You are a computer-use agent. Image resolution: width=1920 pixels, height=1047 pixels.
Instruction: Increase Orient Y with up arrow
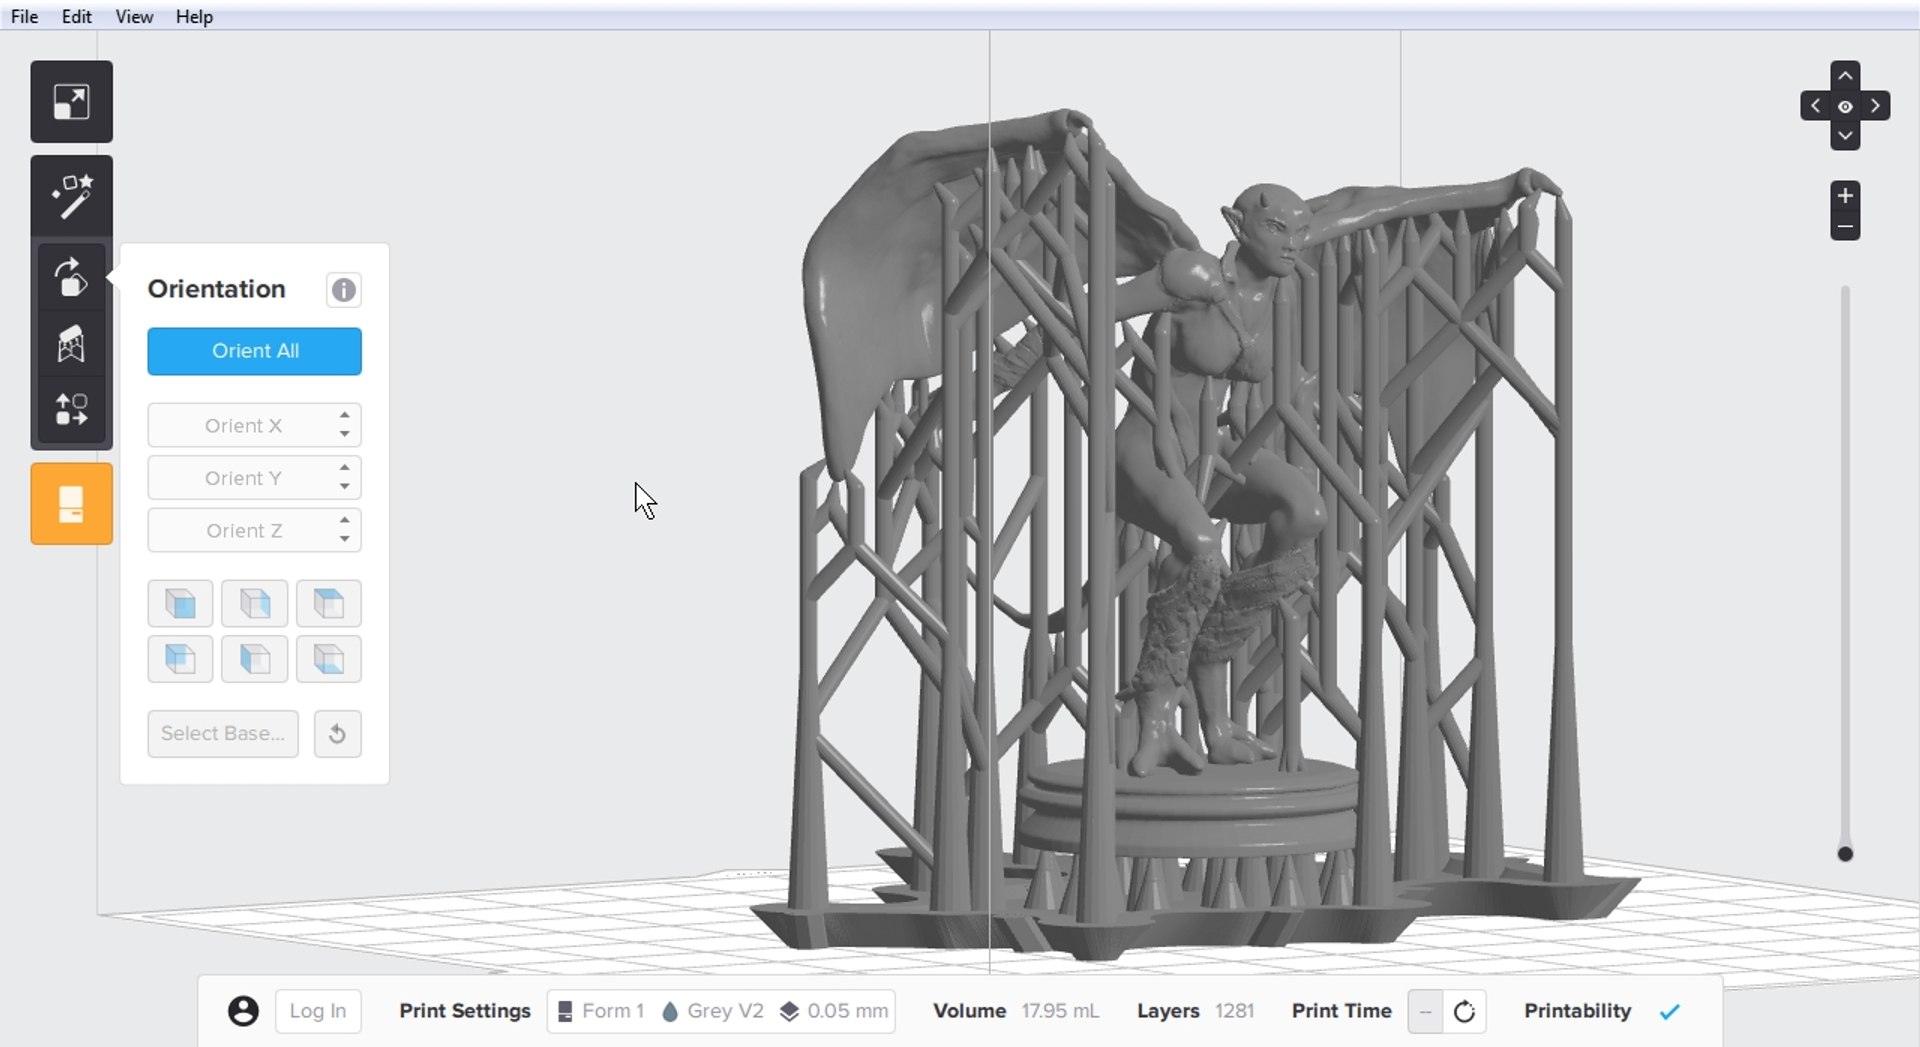pyautogui.click(x=345, y=467)
